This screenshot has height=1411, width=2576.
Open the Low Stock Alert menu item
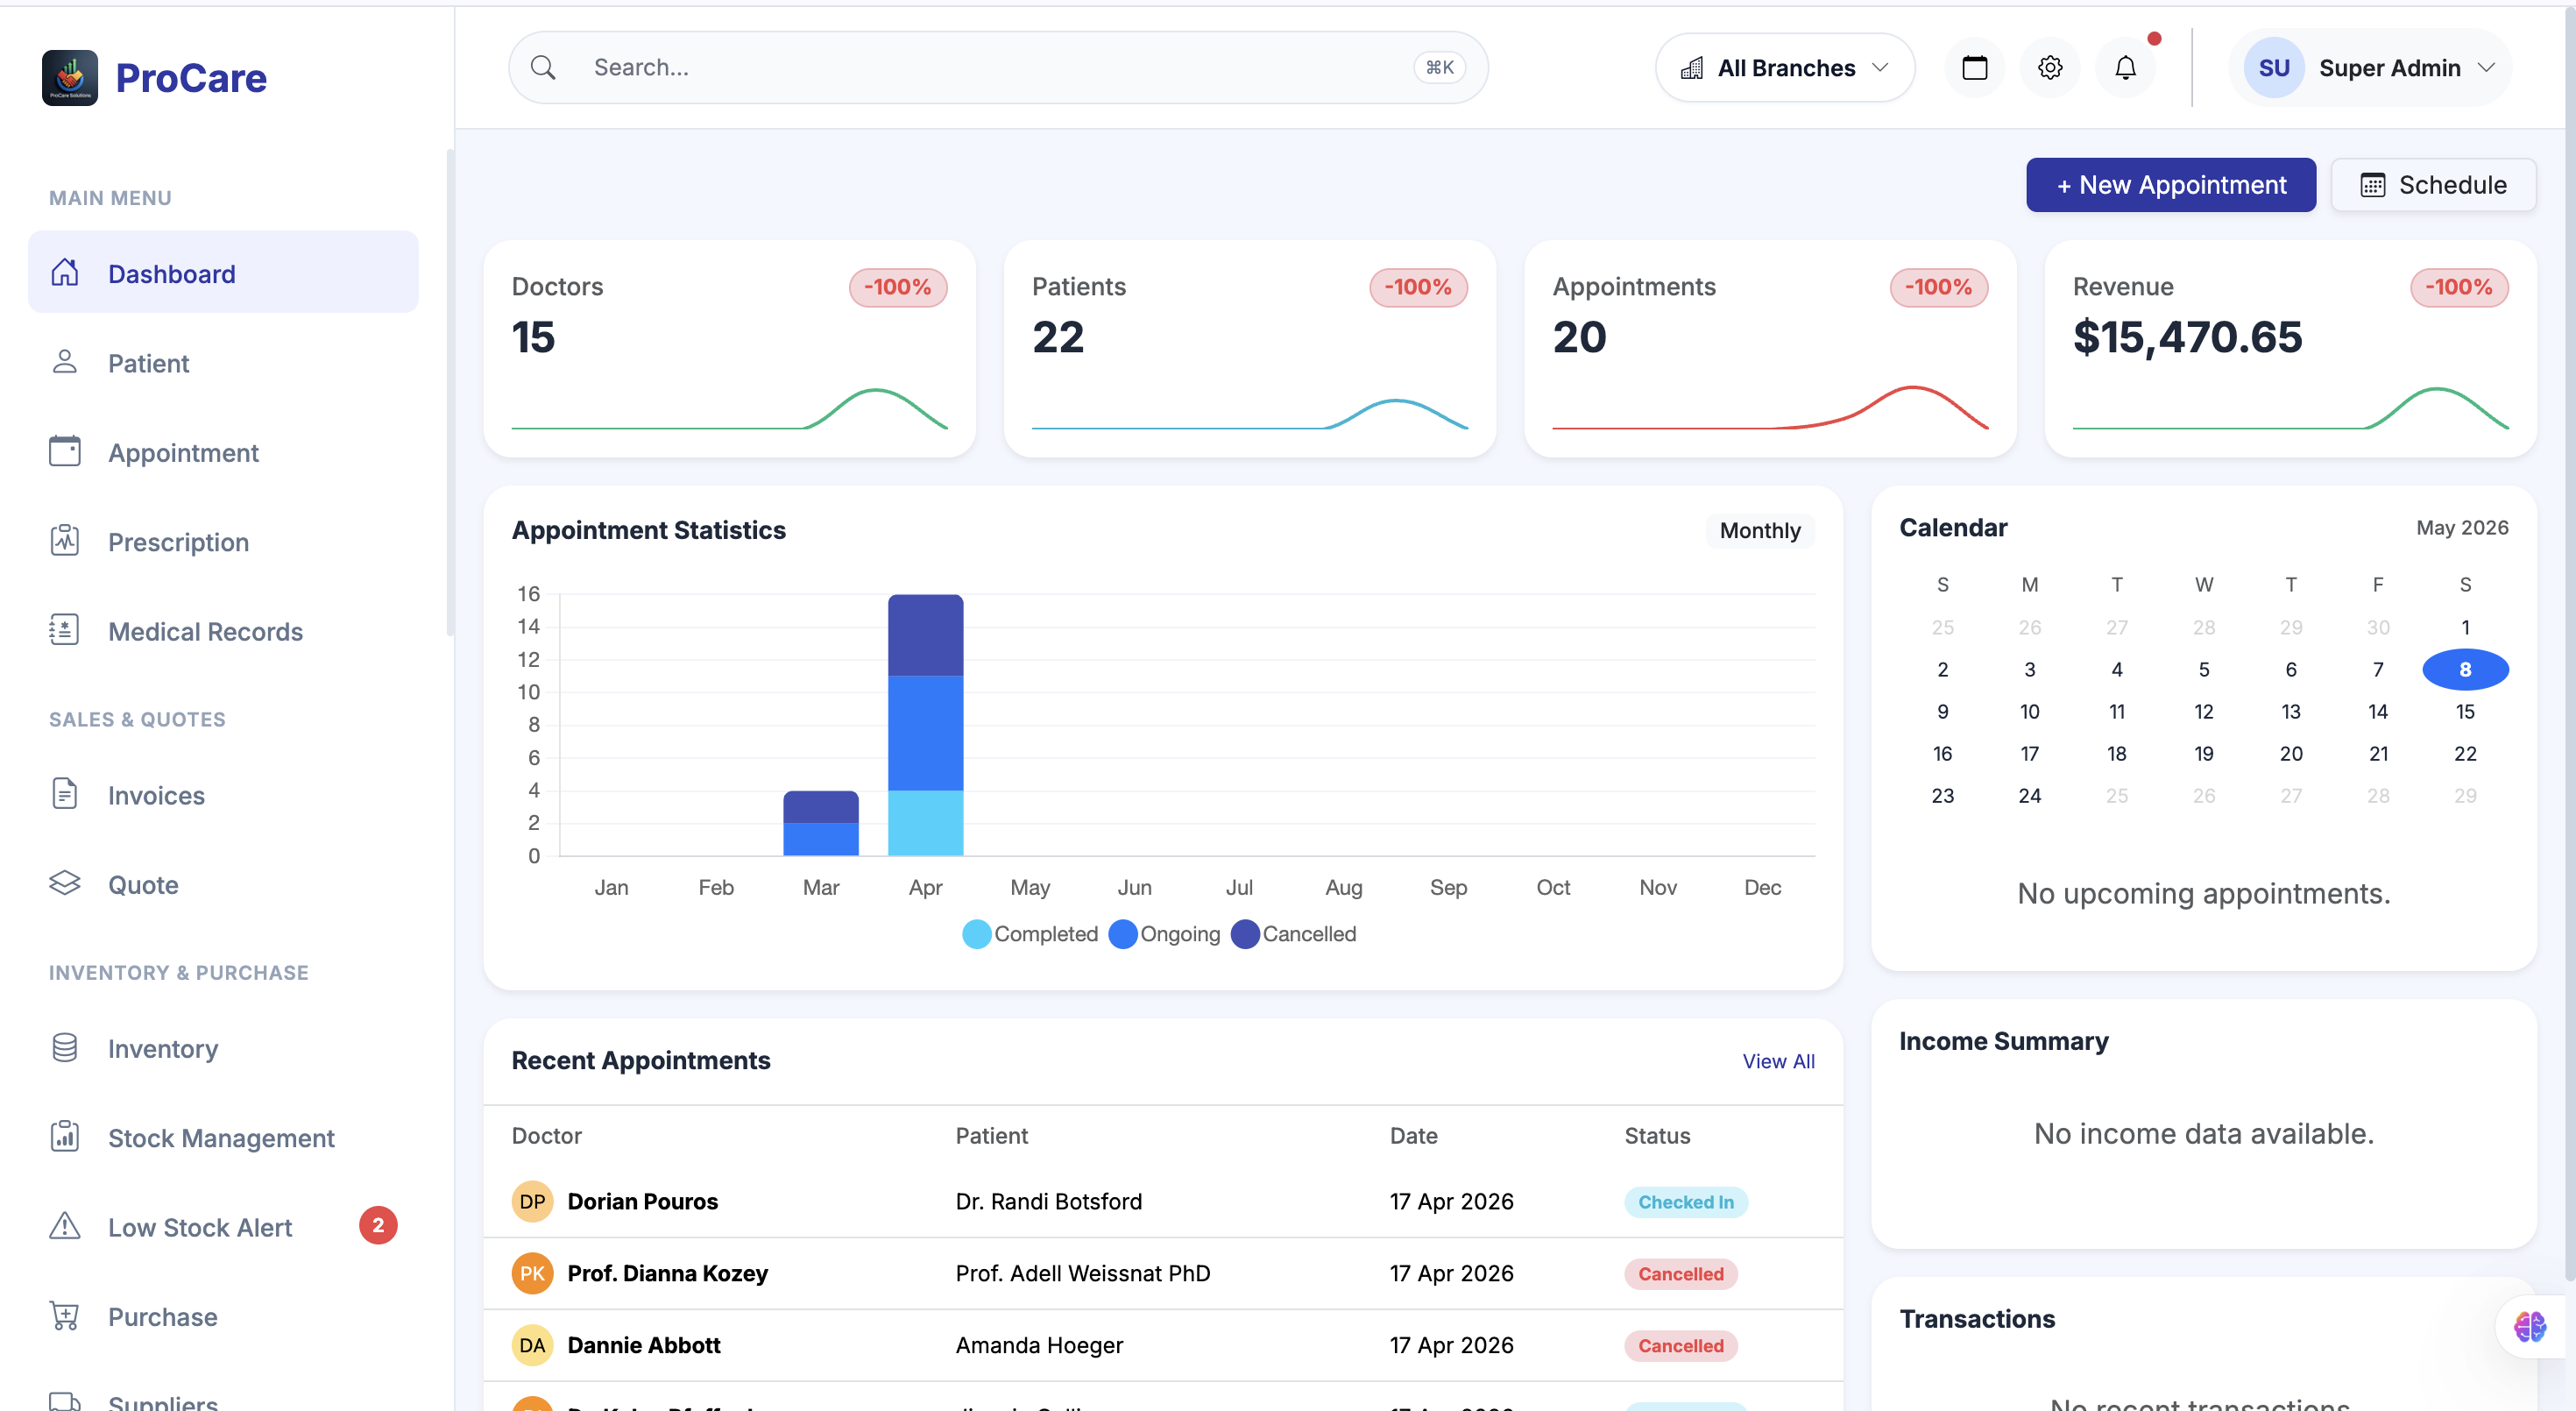[x=223, y=1226]
